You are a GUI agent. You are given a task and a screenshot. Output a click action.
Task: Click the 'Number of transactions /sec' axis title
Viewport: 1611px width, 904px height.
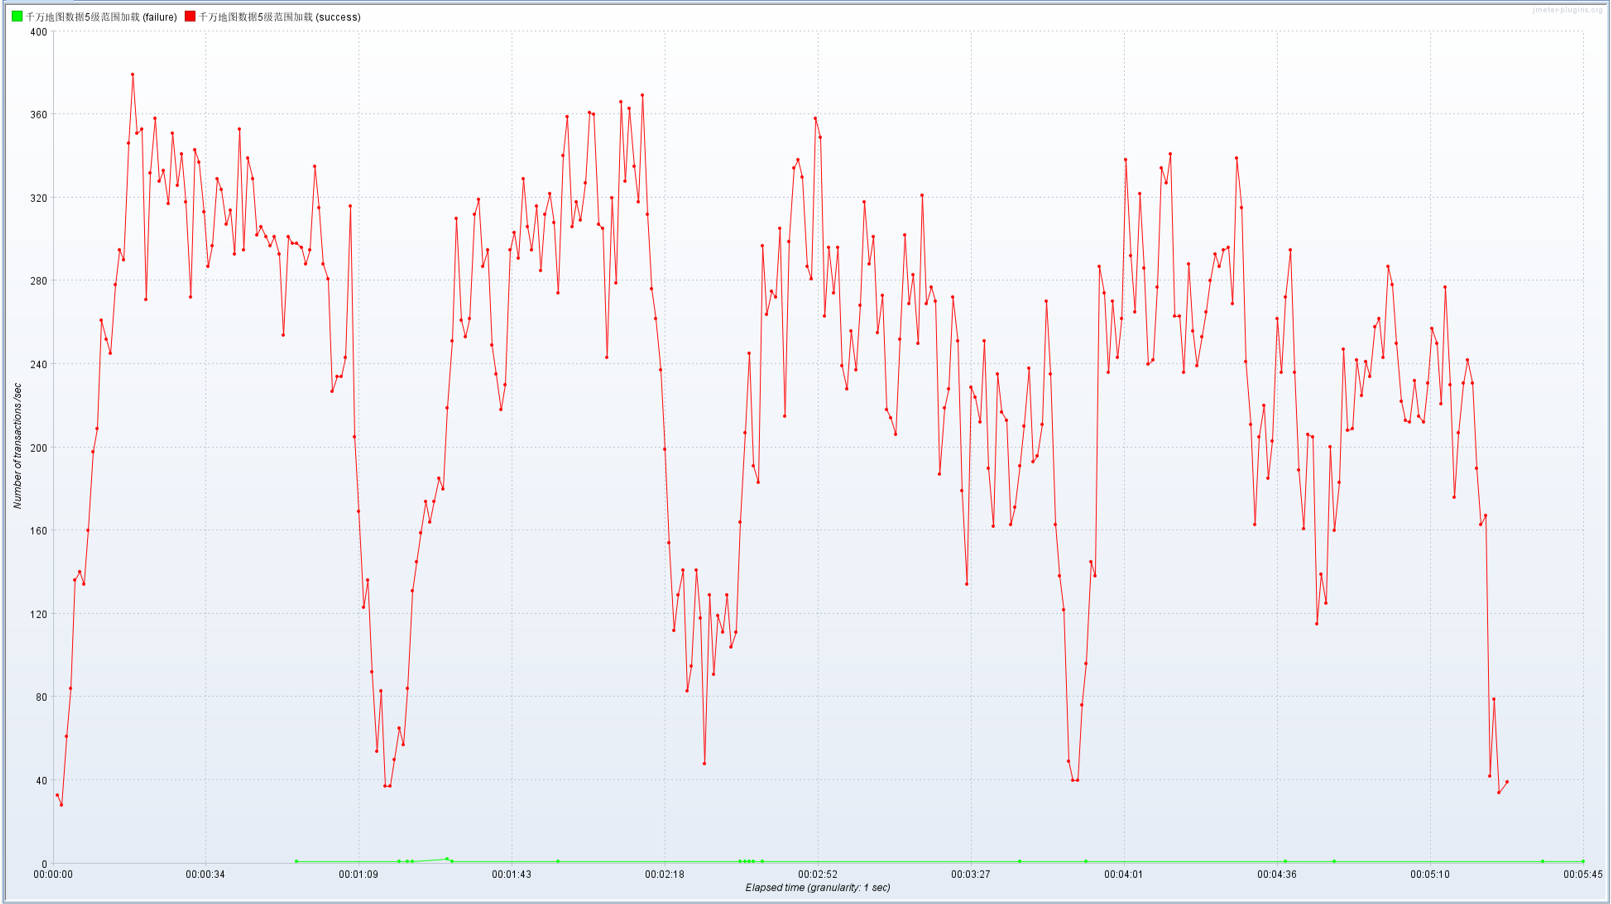click(x=17, y=446)
